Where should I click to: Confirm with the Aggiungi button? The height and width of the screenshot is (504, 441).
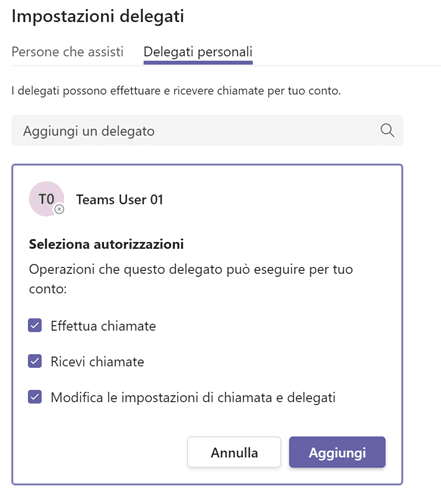337,452
